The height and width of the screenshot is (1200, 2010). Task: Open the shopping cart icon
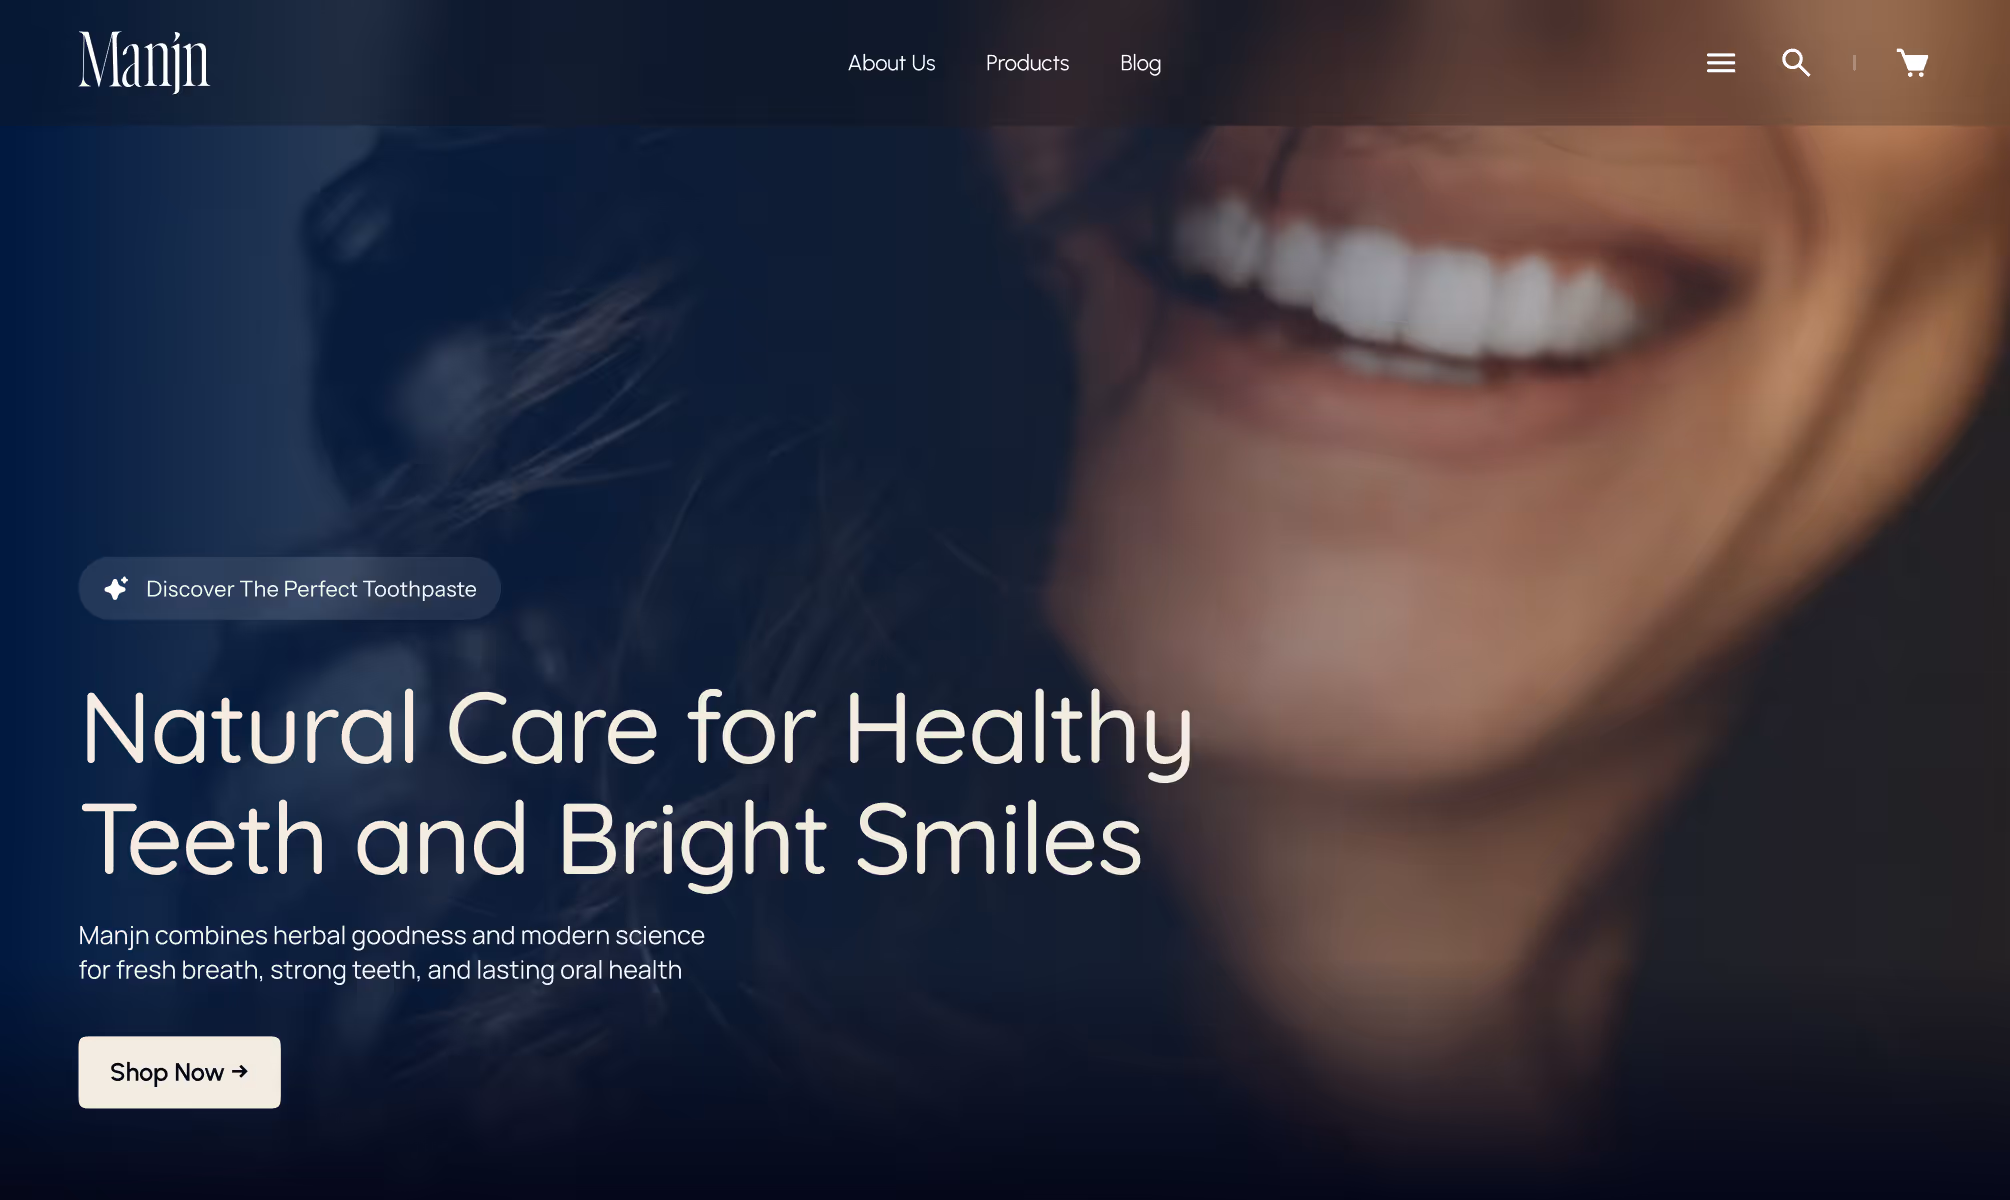coord(1912,63)
